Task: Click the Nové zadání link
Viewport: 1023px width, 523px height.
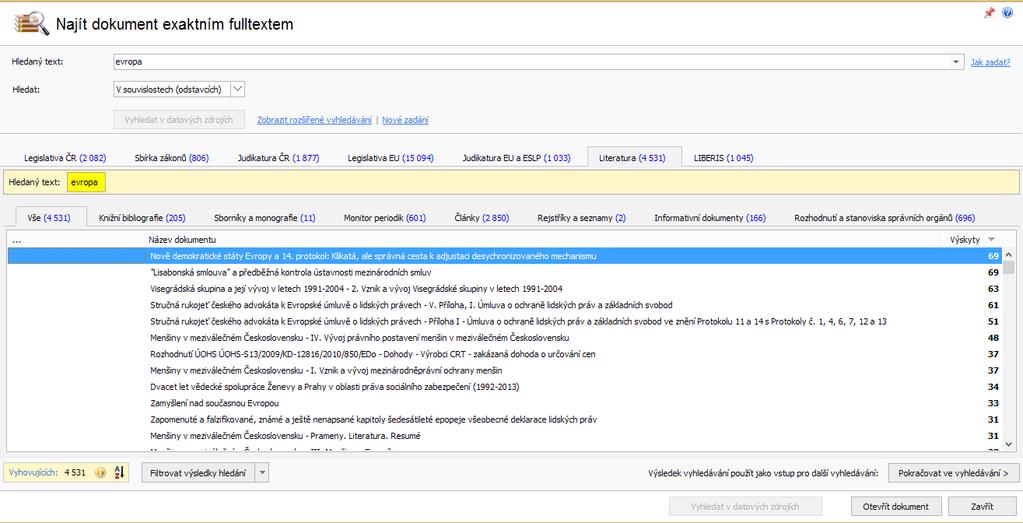Action: [x=405, y=120]
